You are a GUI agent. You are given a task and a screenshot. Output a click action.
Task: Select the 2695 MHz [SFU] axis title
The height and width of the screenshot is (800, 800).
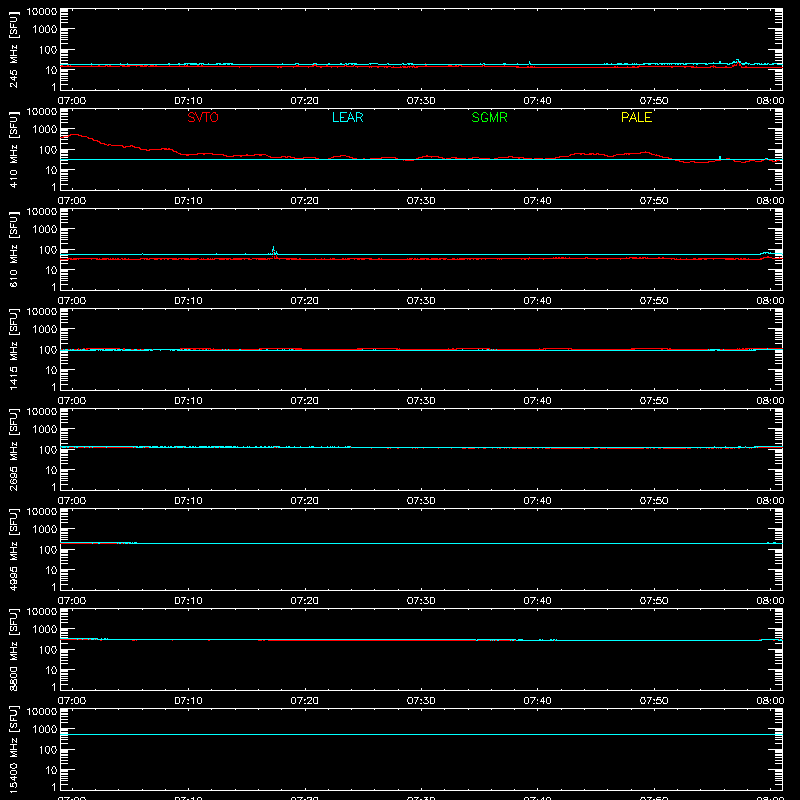pyautogui.click(x=13, y=449)
